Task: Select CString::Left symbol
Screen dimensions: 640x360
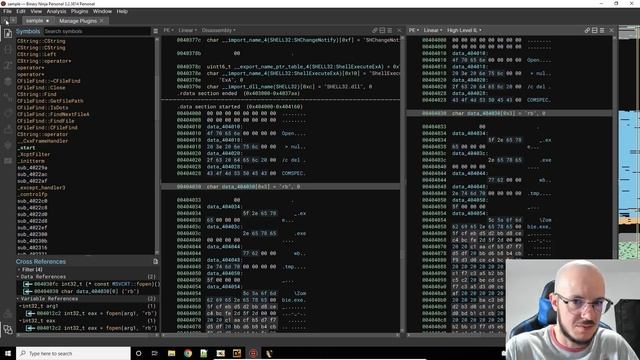Action: pos(37,54)
